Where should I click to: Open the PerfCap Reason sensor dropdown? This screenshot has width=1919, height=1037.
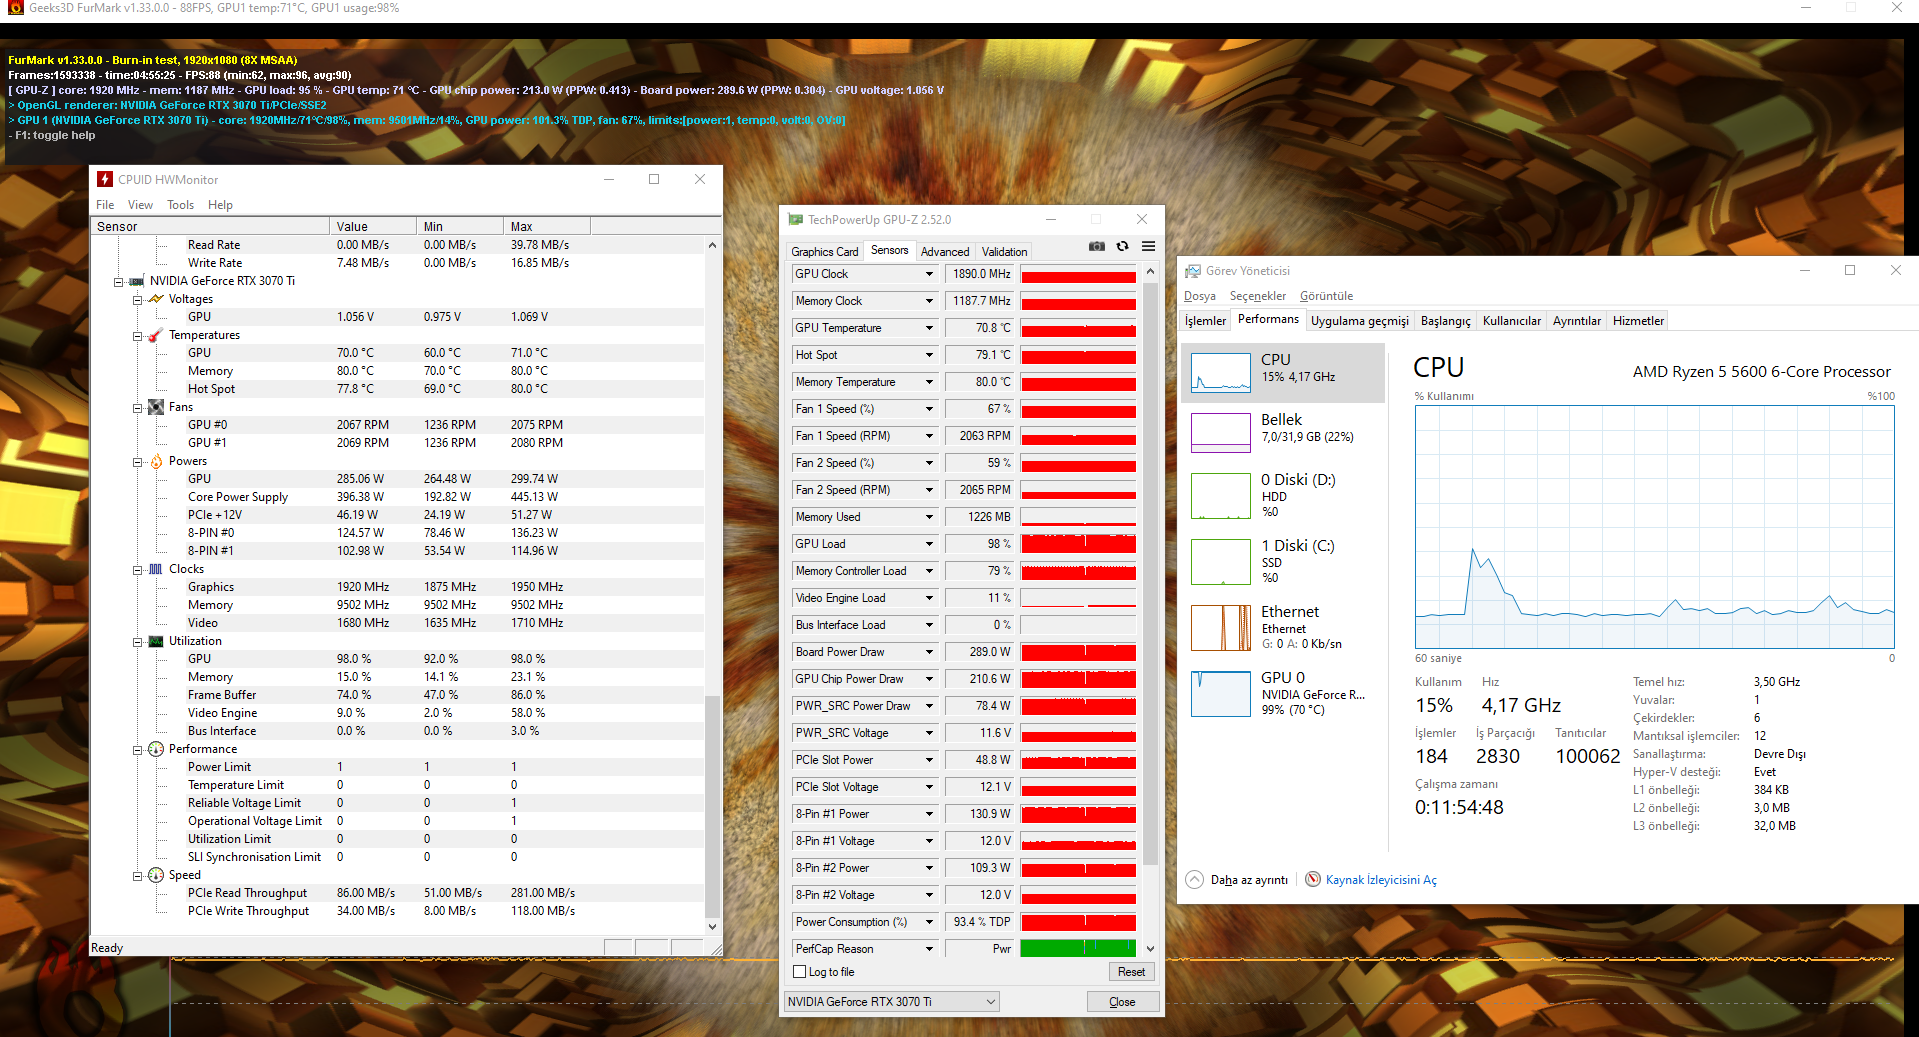pos(929,949)
